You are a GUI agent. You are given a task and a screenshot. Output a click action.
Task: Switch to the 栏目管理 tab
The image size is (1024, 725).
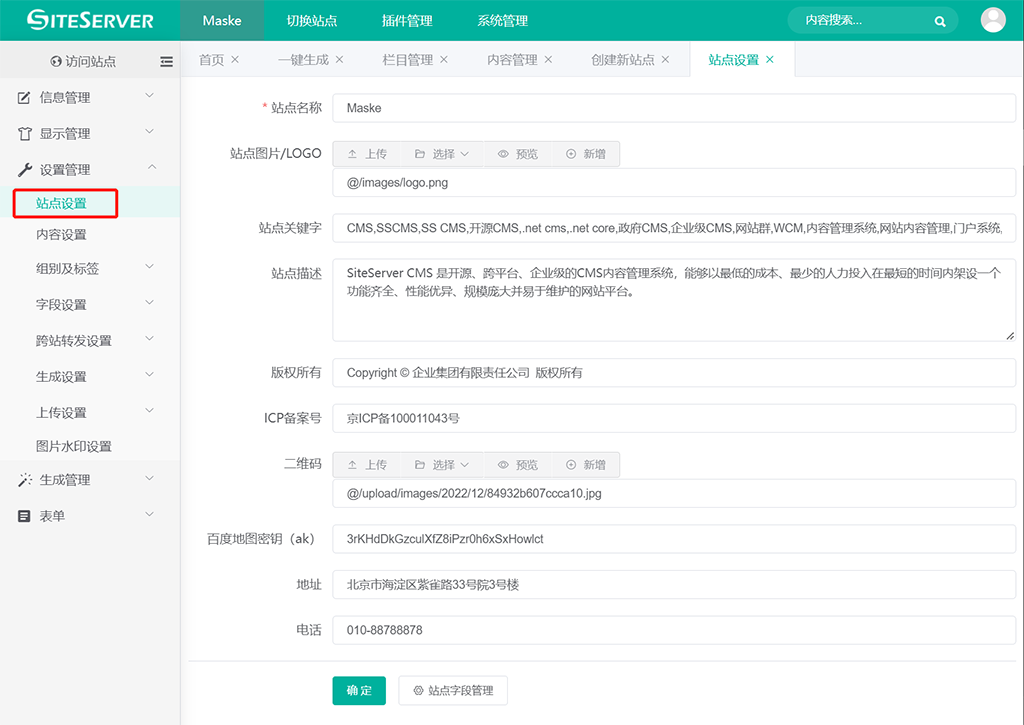pos(408,60)
